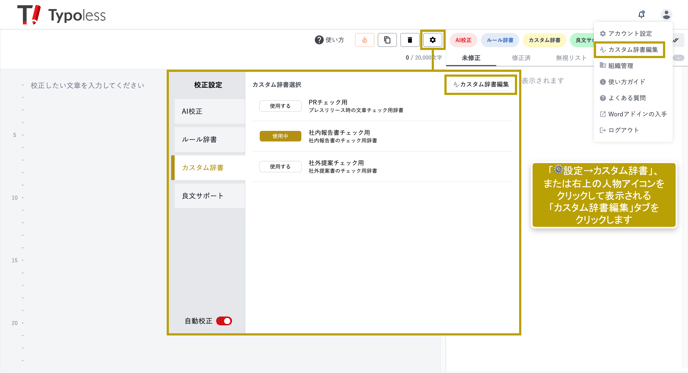
Task: Choose 組織管理 in user menu
Action: (616, 66)
